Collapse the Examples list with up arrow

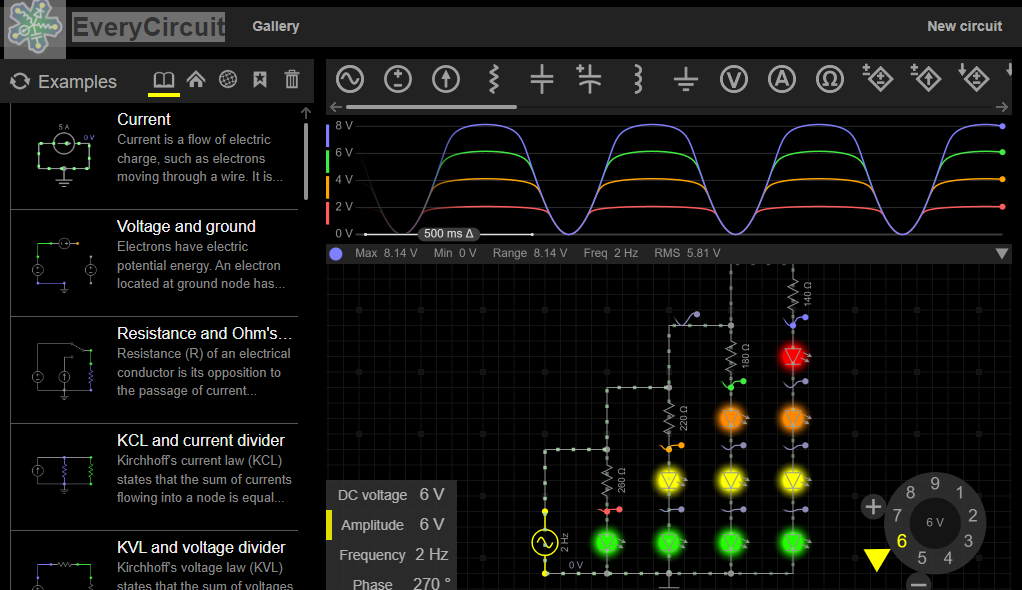pos(306,114)
